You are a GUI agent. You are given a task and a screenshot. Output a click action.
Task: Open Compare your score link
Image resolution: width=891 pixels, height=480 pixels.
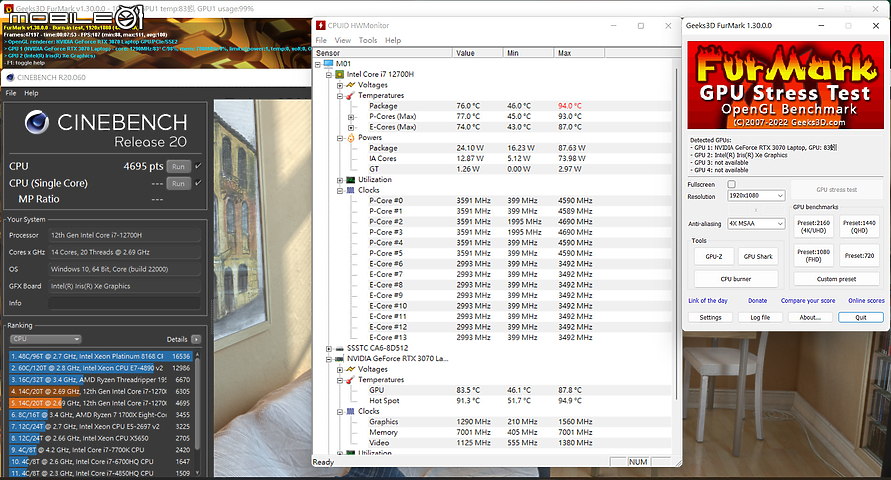(808, 300)
